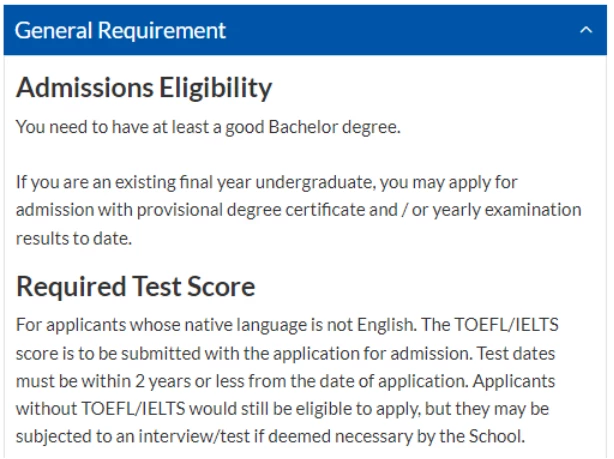Click the line starting 'If you are an existing'

coord(266,183)
